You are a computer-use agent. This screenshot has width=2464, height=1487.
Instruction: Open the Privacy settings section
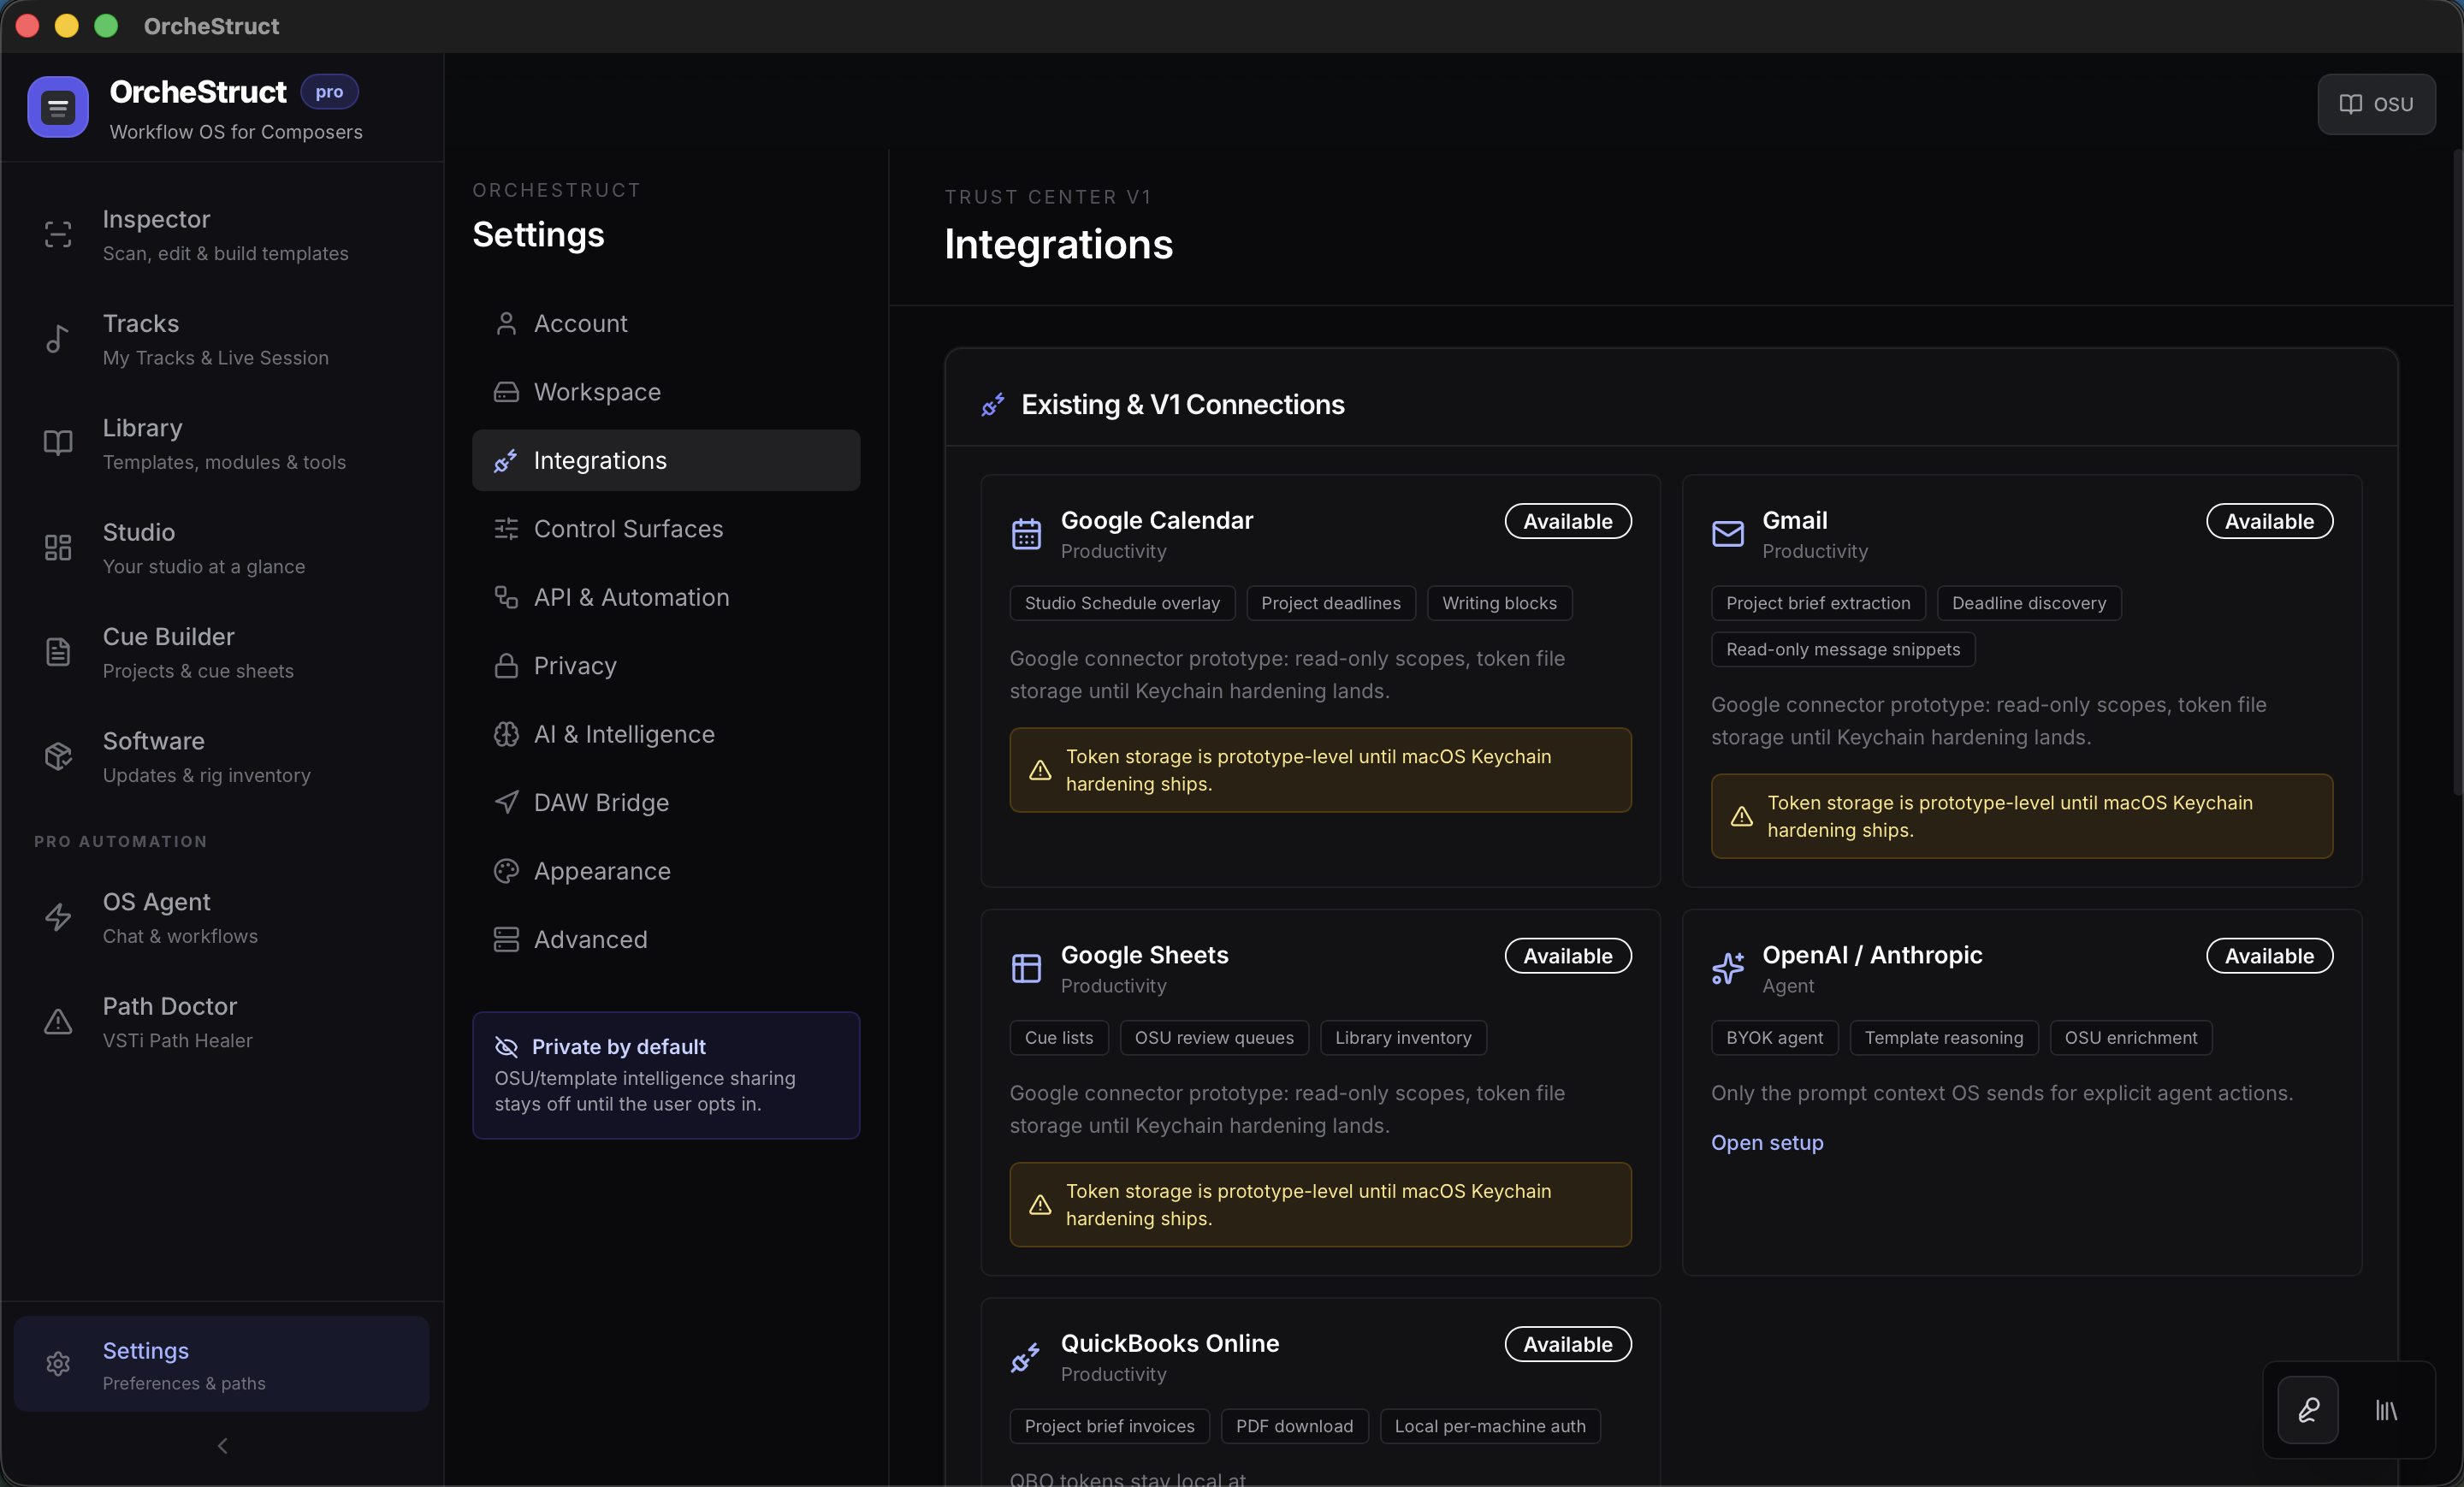[x=666, y=666]
